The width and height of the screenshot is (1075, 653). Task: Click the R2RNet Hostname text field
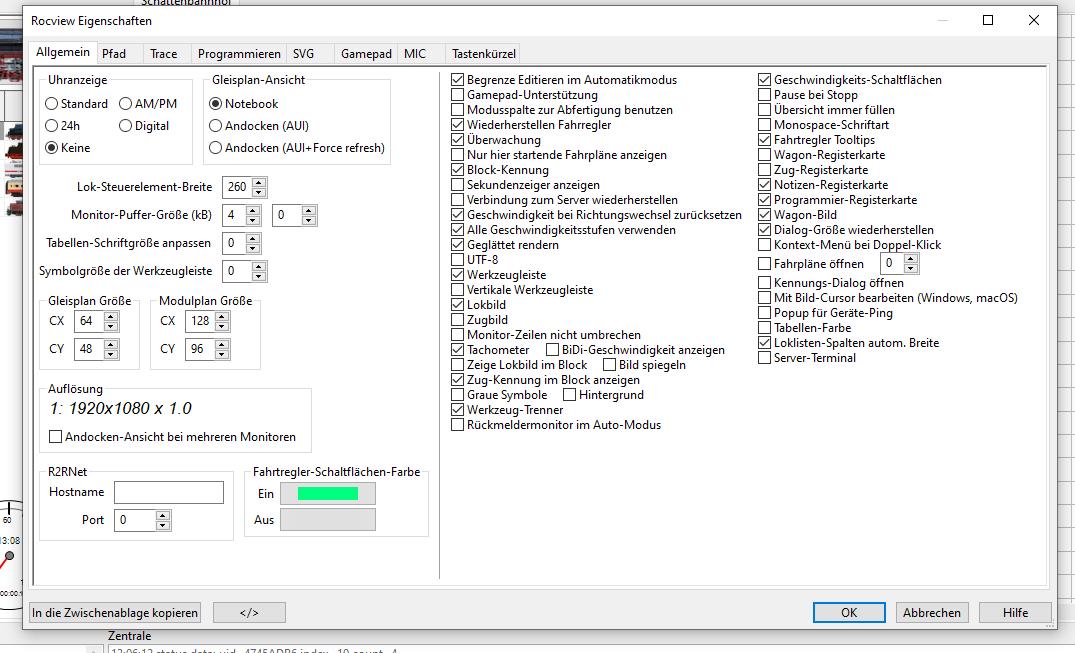pyautogui.click(x=168, y=492)
